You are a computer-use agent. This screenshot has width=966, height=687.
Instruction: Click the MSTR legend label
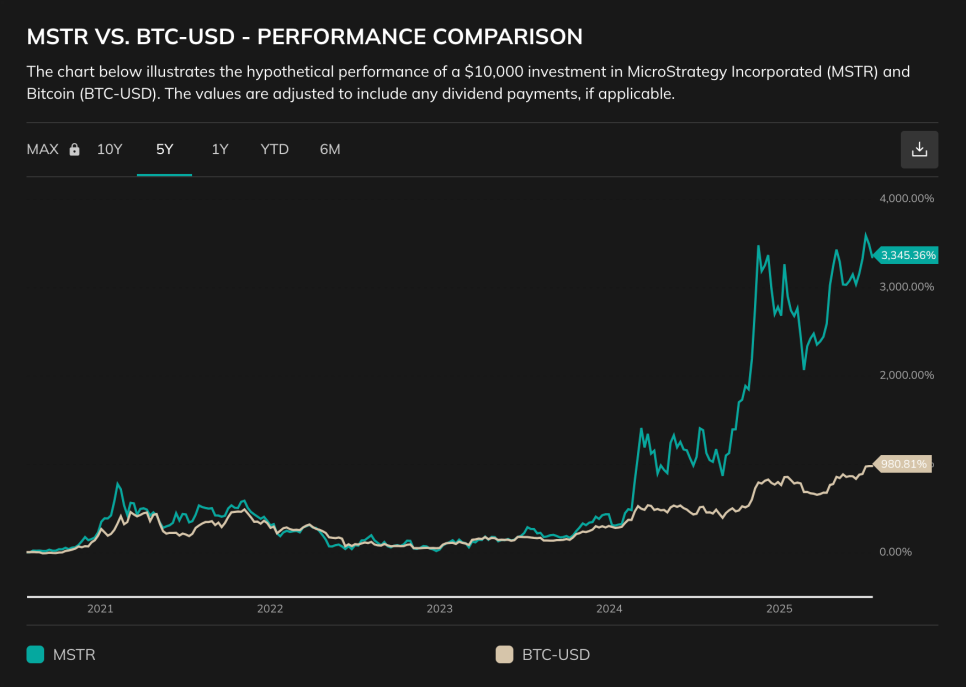pos(74,654)
